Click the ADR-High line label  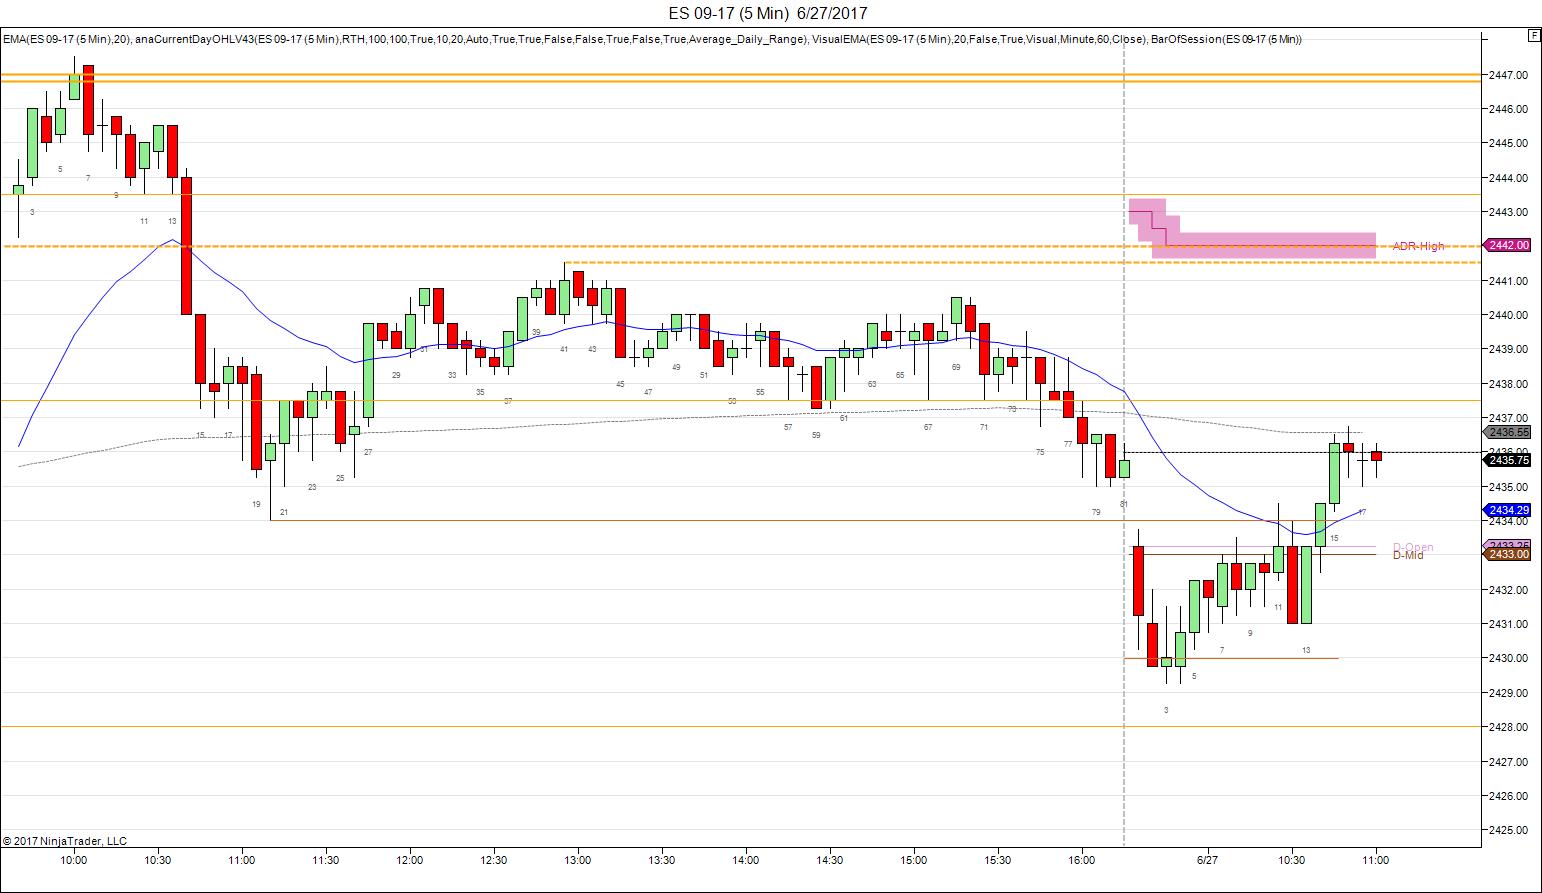(x=1418, y=246)
